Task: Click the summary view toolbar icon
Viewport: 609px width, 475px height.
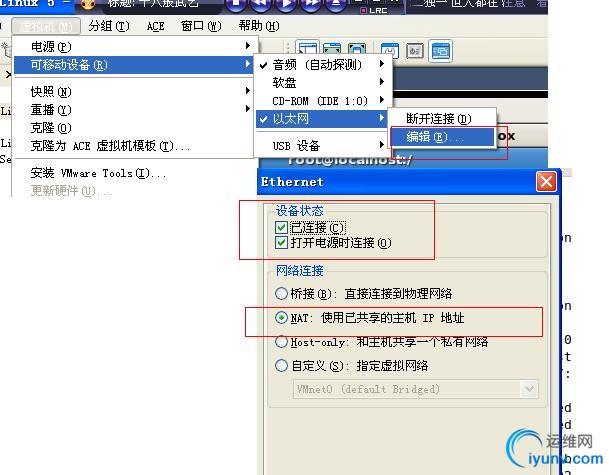Action: tap(390, 51)
